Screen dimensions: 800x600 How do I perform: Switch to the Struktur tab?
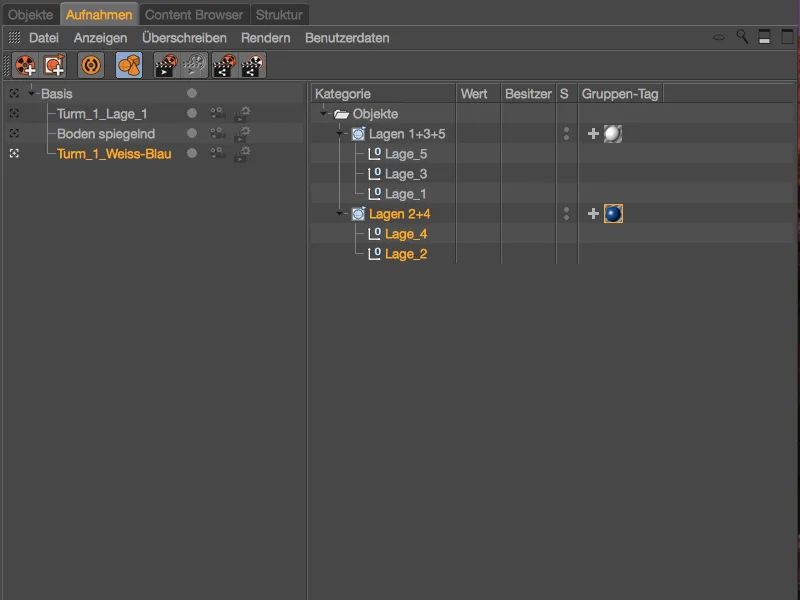coord(279,14)
